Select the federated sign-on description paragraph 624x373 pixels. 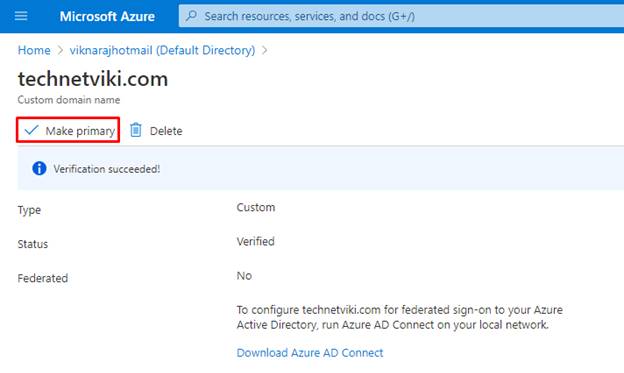click(x=400, y=317)
